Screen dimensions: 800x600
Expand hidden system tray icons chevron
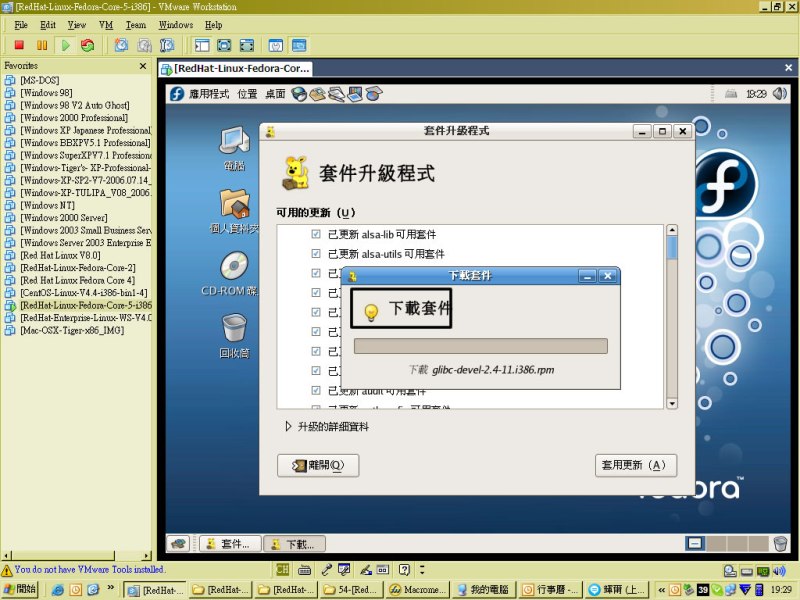coord(661,589)
